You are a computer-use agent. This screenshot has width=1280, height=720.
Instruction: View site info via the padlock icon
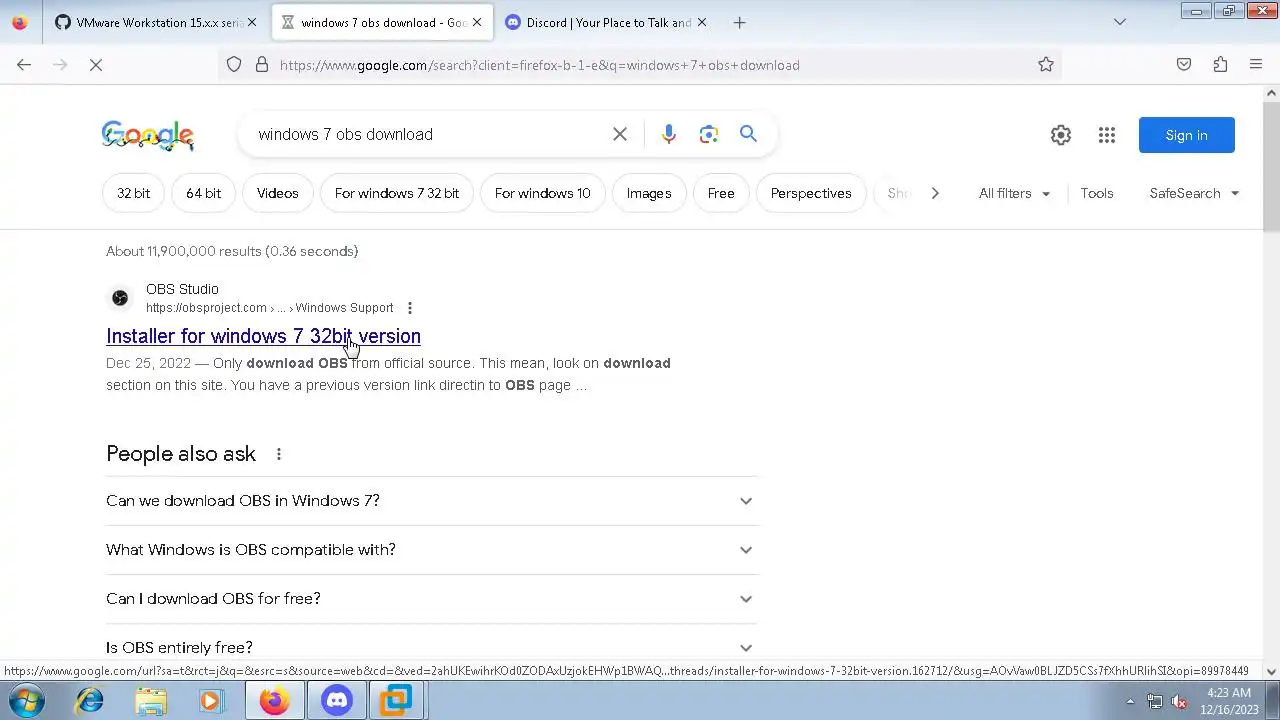(262, 65)
